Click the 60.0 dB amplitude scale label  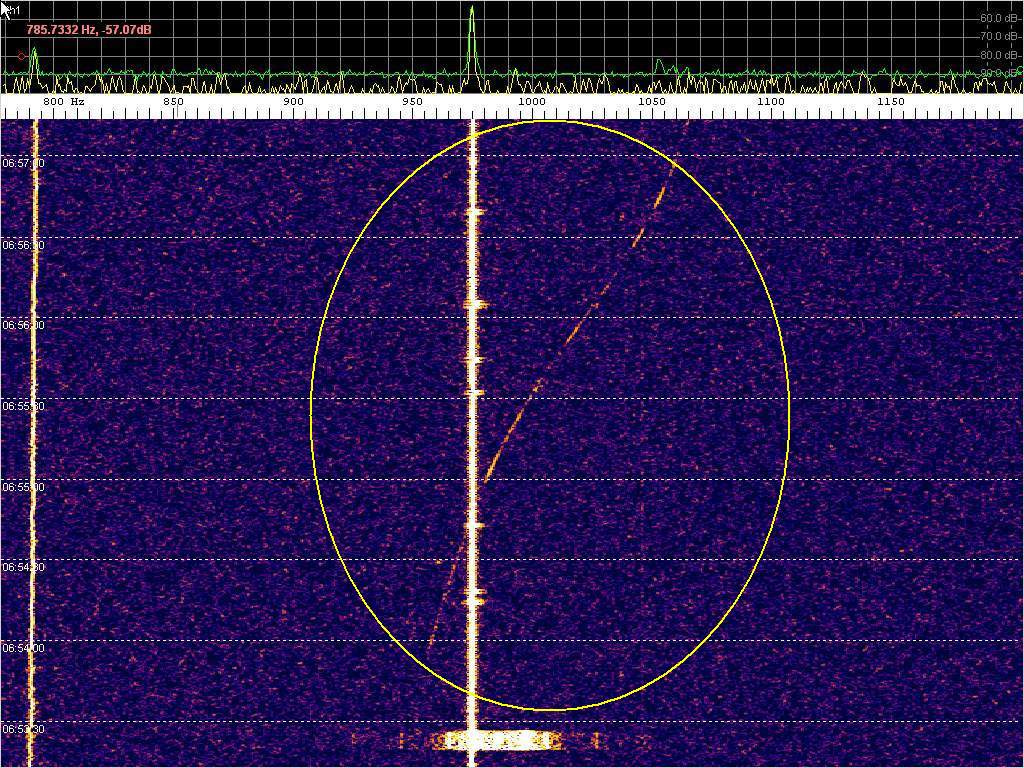998,18
